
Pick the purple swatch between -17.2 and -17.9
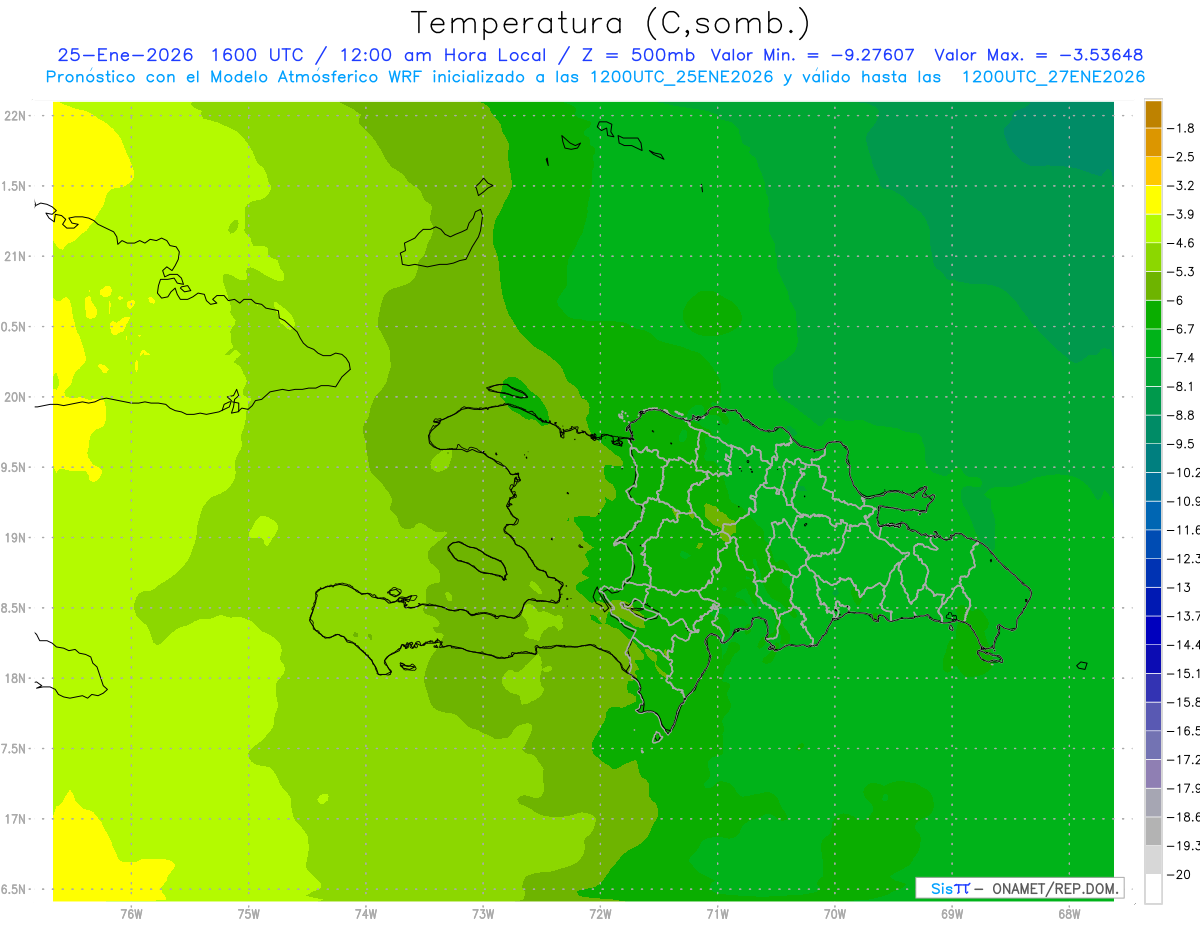(x=1153, y=774)
